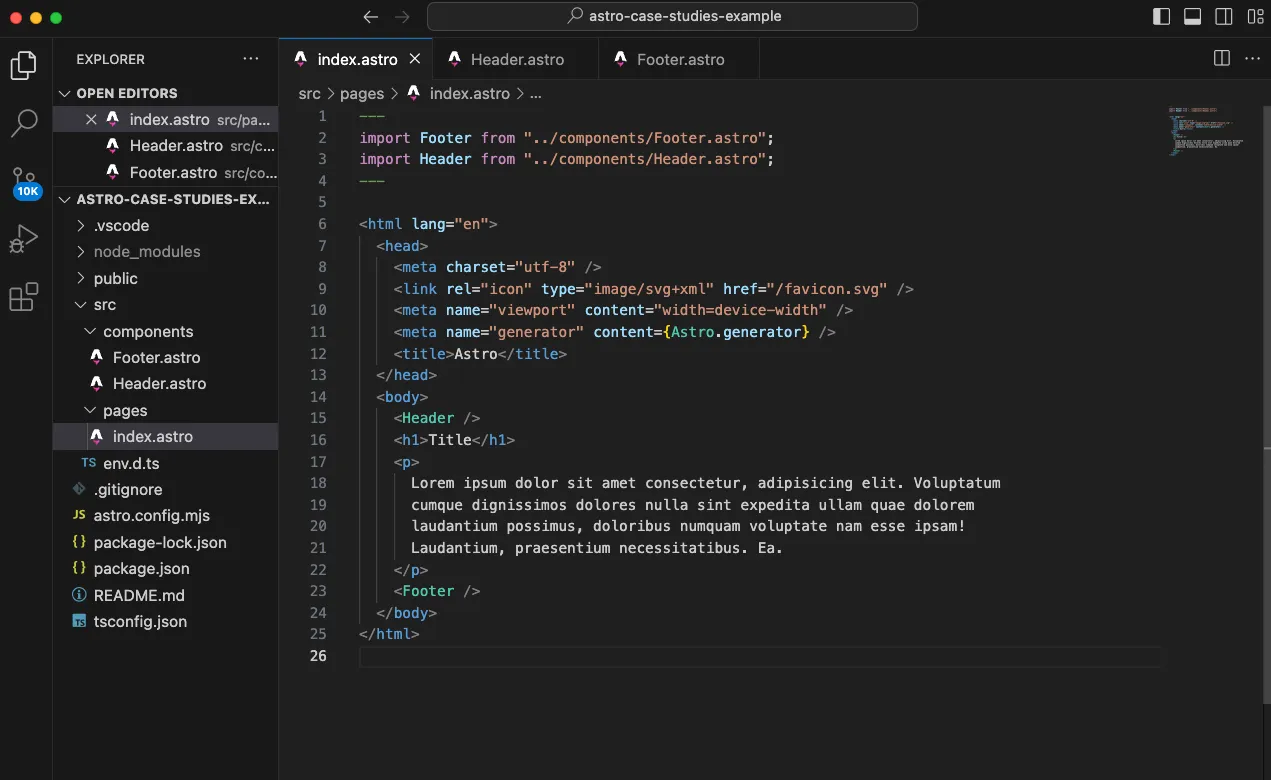Image resolution: width=1271 pixels, height=780 pixels.
Task: Open the Search view in activity bar
Action: tap(23, 123)
